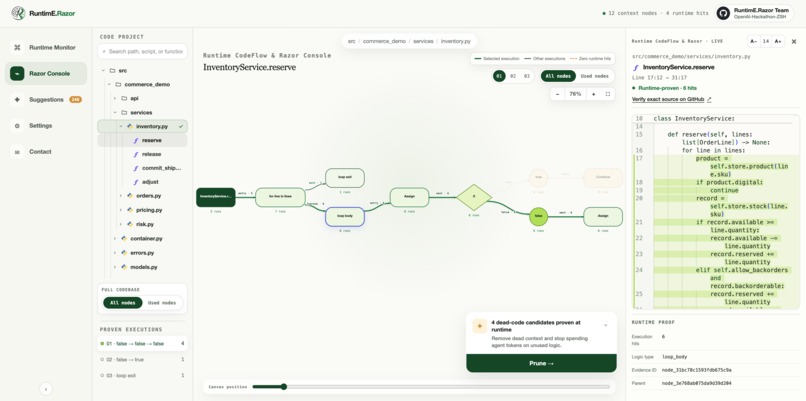Click the Settings gear icon
Viewport: 806px width, 401px height.
pos(17,126)
